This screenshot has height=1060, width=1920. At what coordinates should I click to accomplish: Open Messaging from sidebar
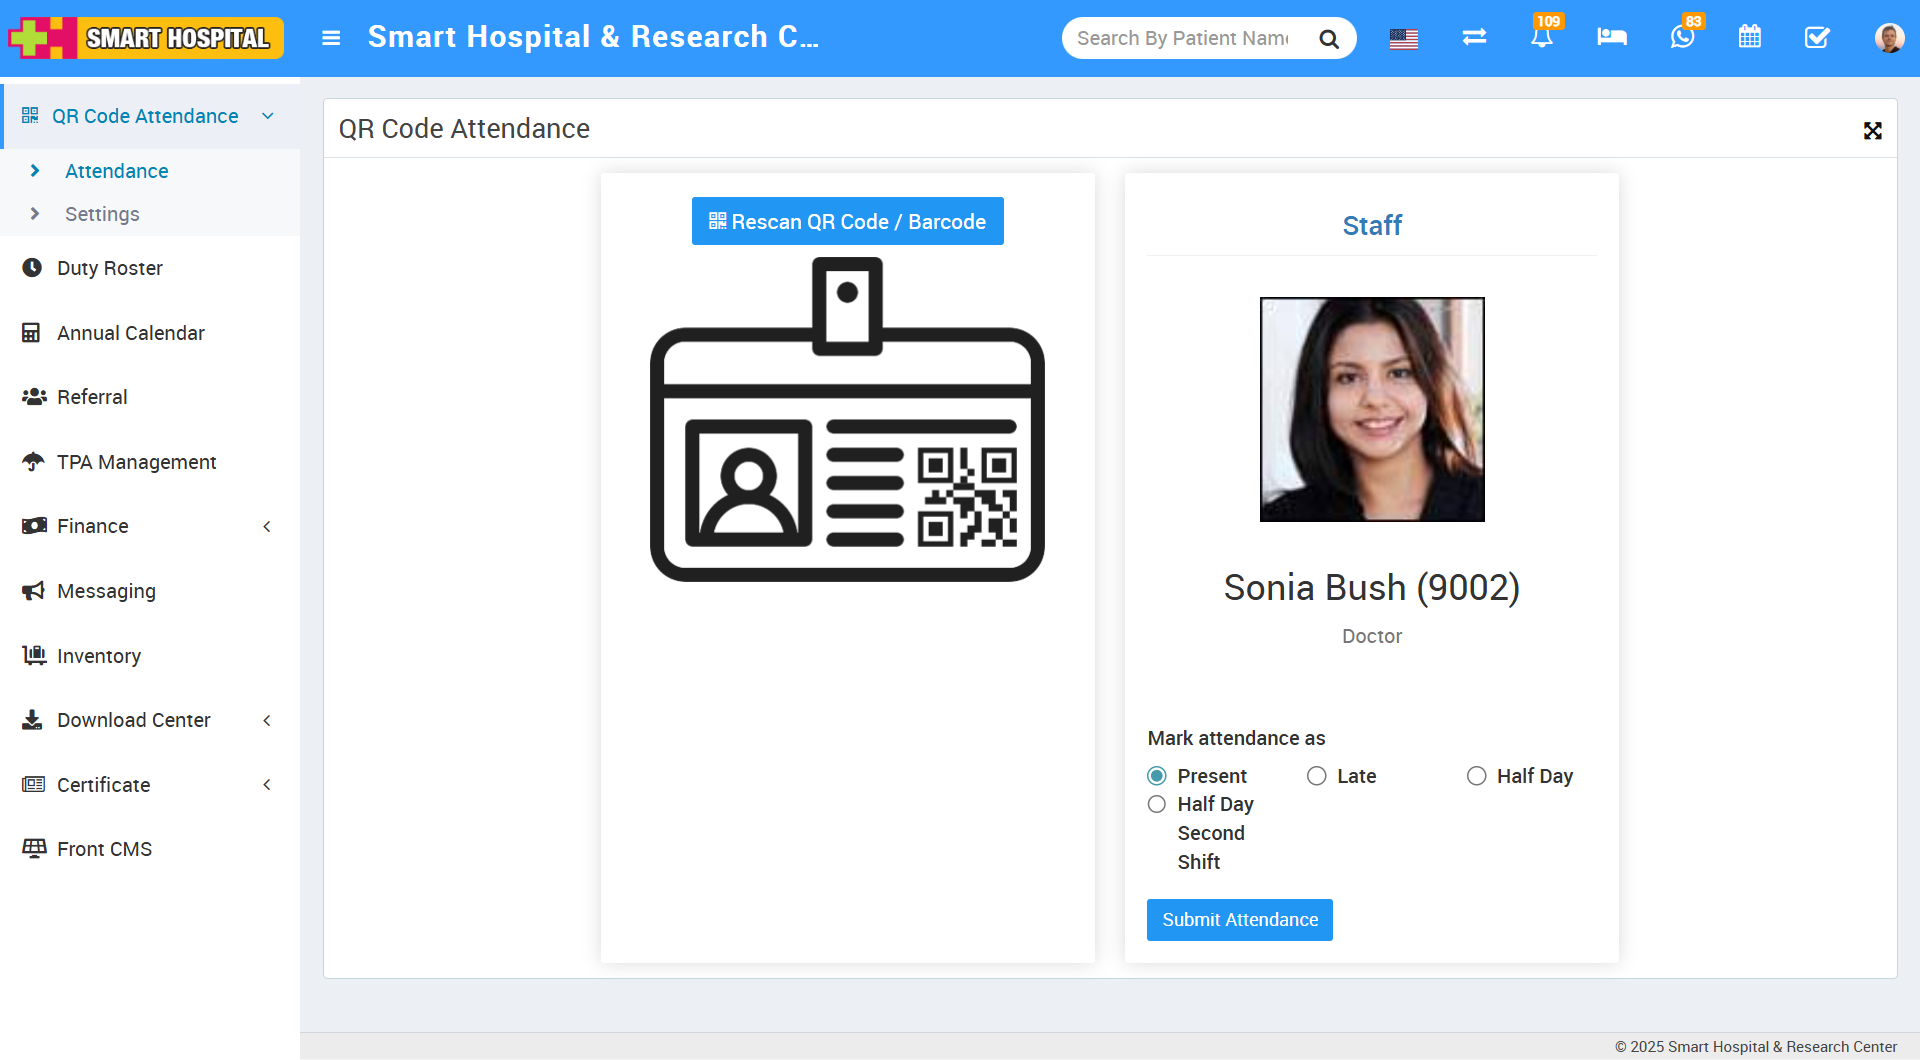[x=107, y=591]
